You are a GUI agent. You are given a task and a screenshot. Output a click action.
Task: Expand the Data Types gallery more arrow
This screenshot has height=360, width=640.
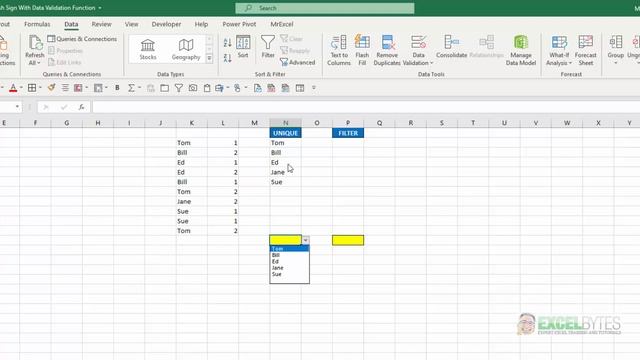(209, 59)
